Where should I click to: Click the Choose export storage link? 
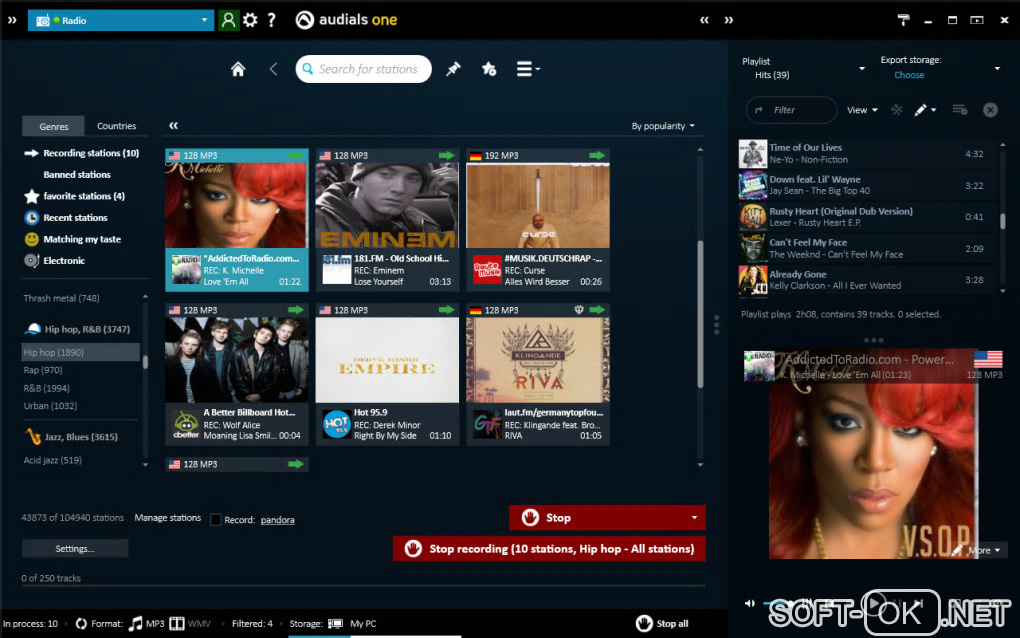click(909, 75)
